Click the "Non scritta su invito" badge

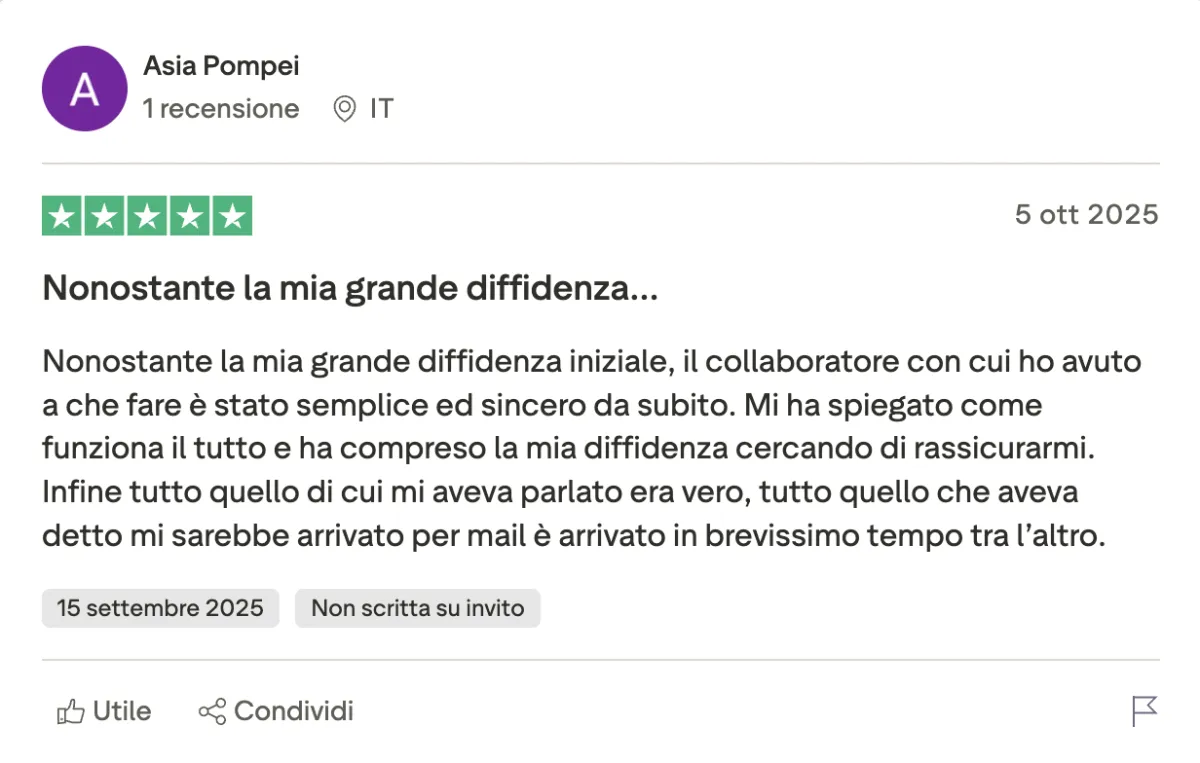point(417,608)
